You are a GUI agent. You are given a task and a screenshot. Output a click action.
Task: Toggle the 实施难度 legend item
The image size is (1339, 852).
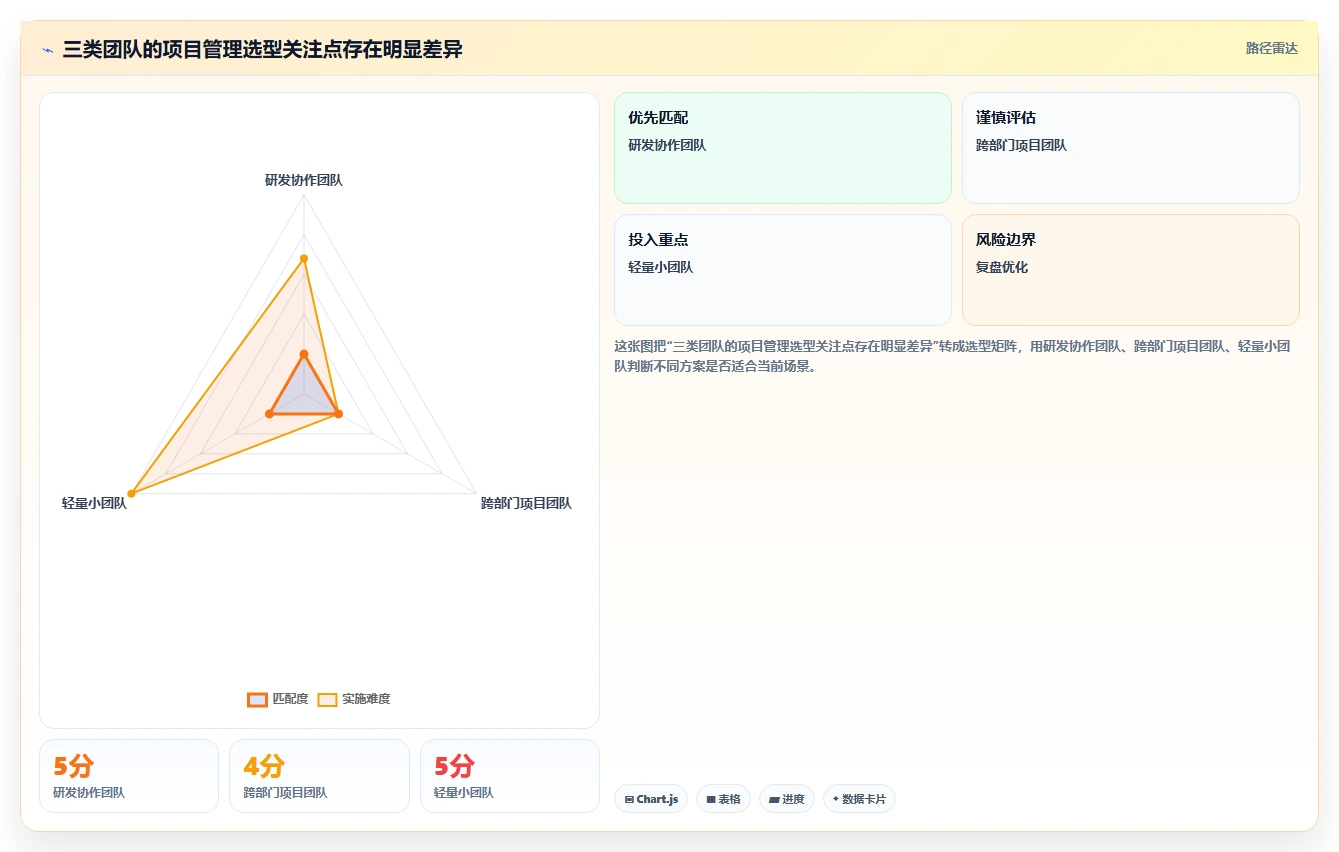pos(354,699)
